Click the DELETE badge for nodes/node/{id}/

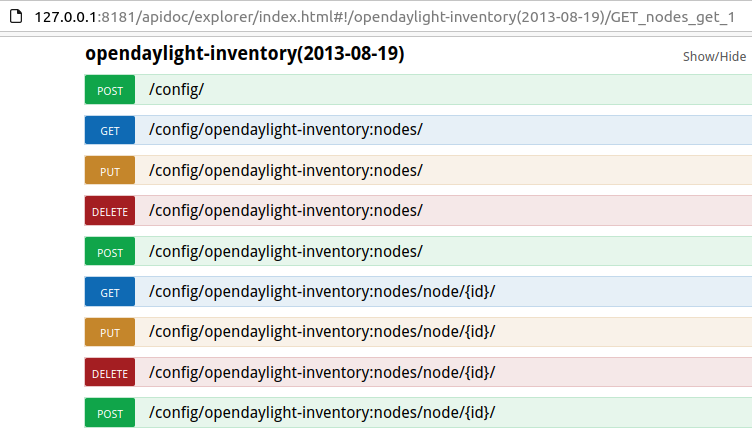tap(110, 373)
